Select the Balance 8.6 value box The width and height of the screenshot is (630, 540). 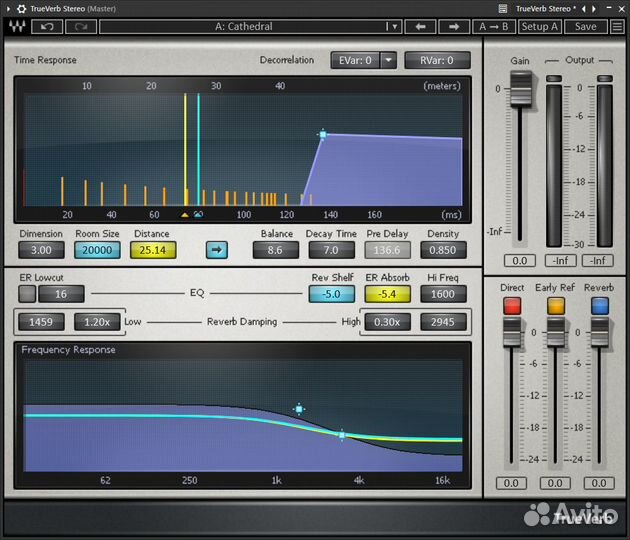click(275, 250)
